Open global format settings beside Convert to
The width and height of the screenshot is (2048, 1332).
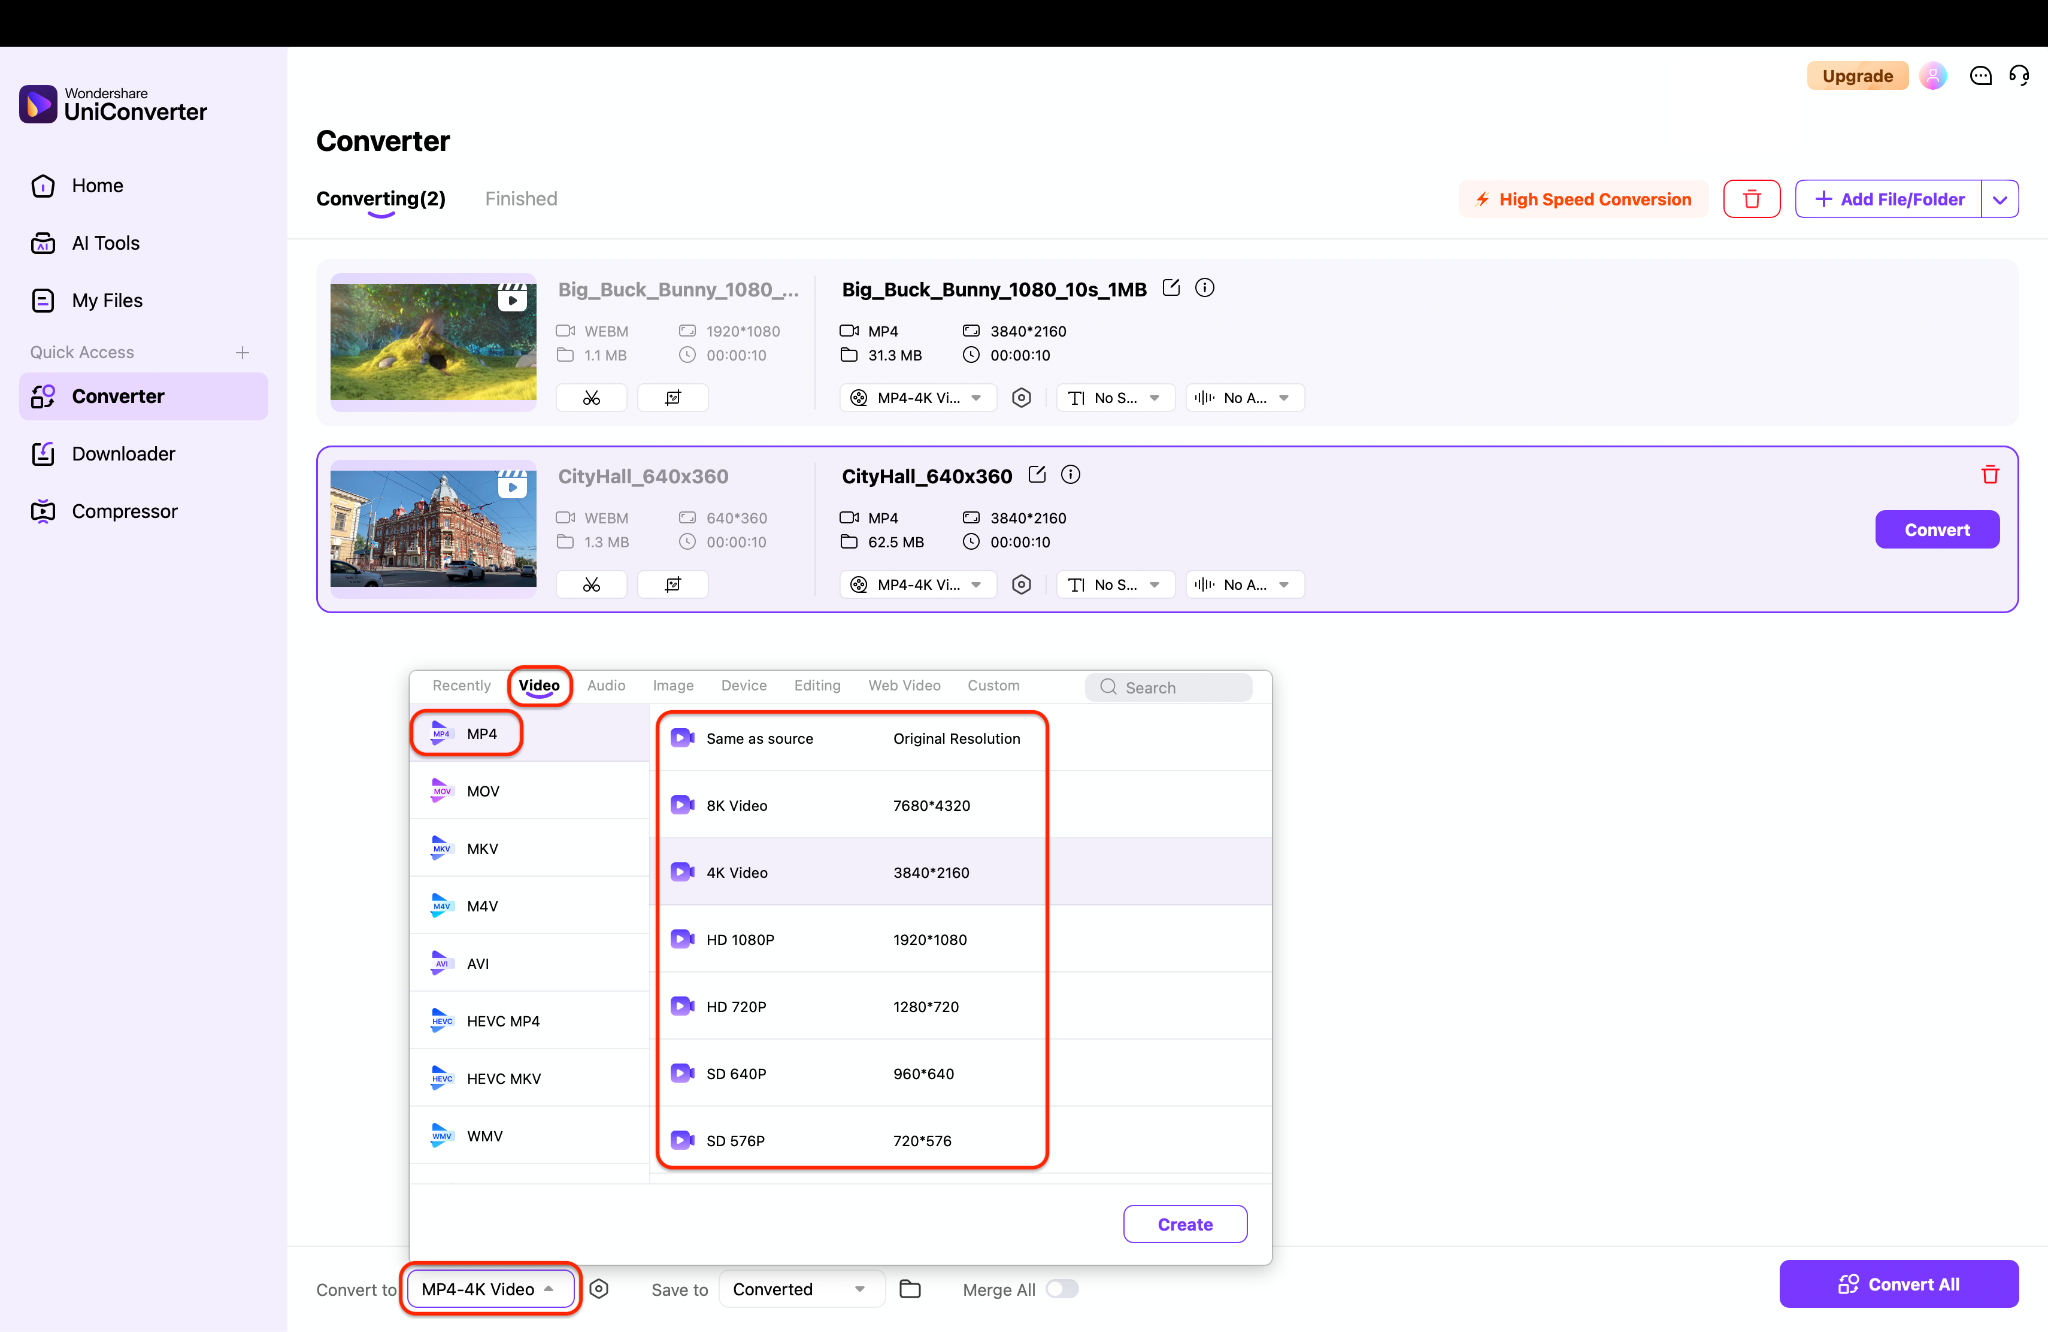[599, 1289]
